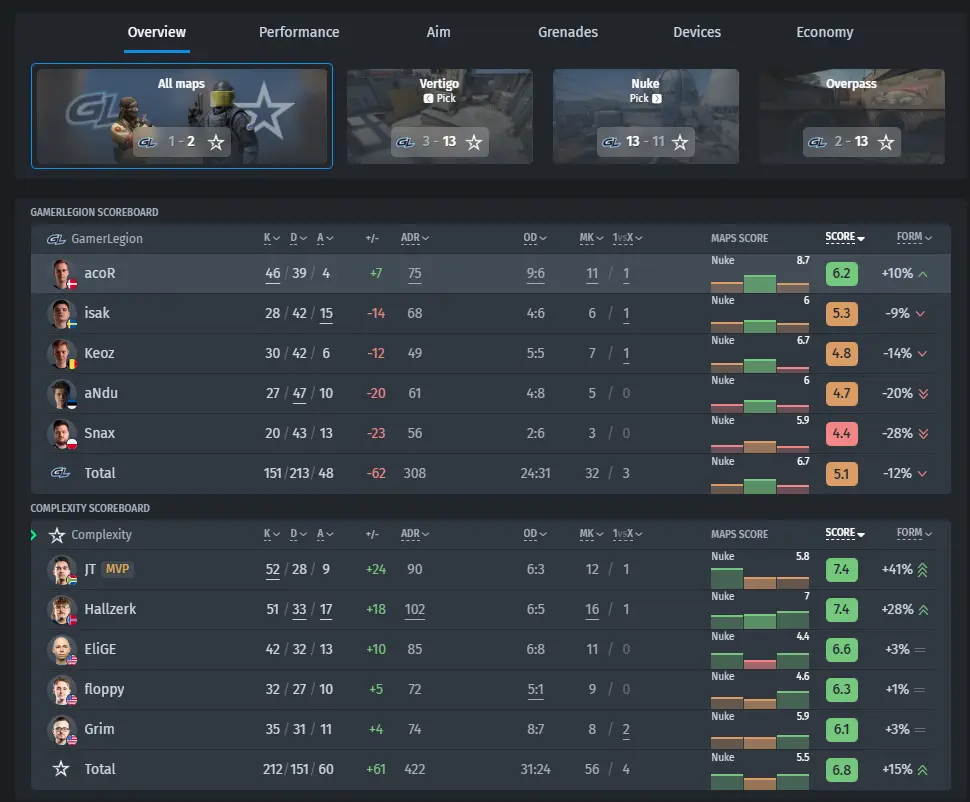The width and height of the screenshot is (970, 802).
Task: Click Complexity total plus-minus +61
Action: pyautogui.click(x=376, y=769)
